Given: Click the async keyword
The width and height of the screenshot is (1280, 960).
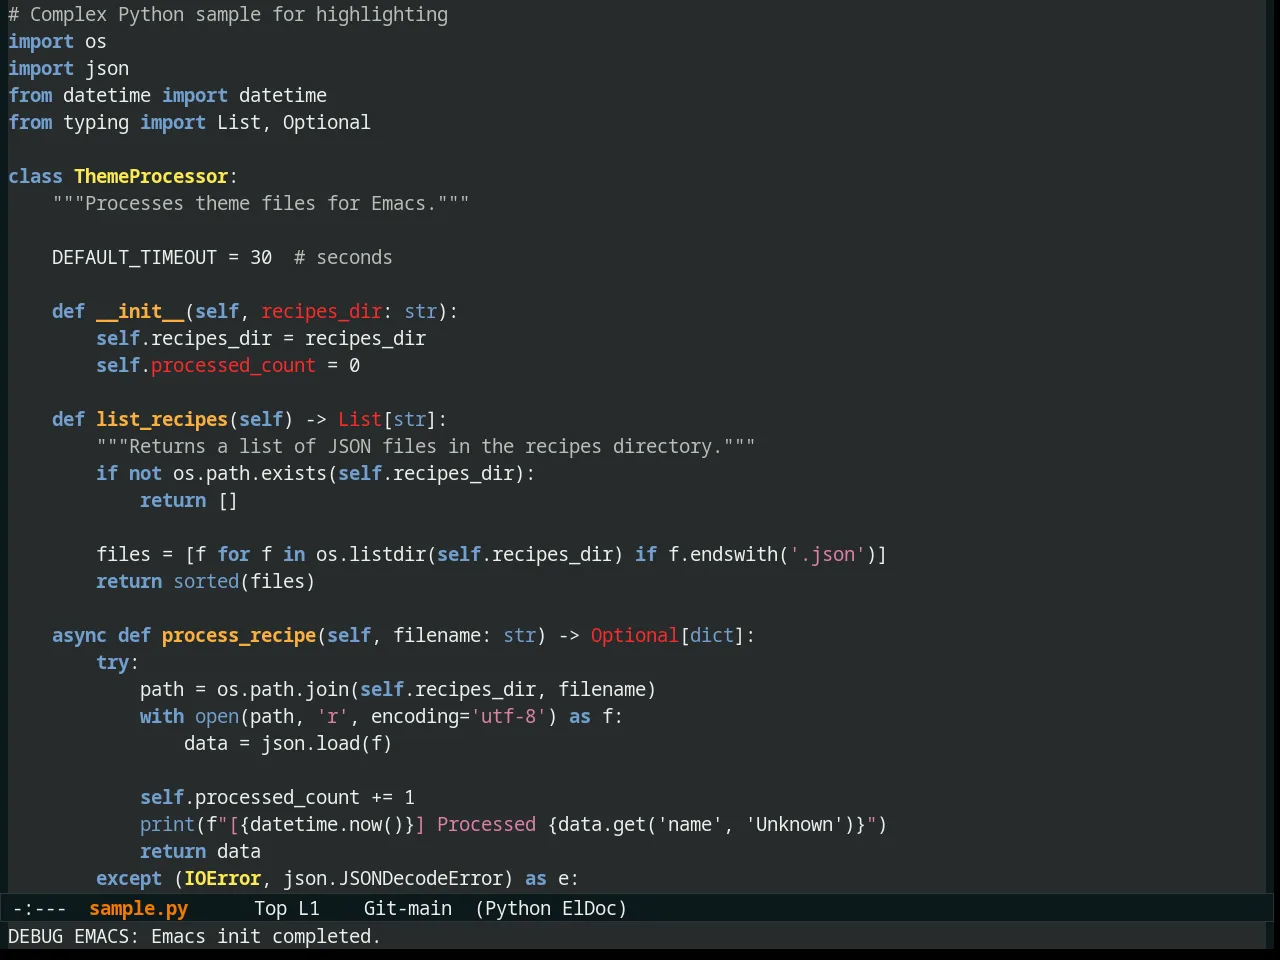Looking at the screenshot, I should pos(79,635).
